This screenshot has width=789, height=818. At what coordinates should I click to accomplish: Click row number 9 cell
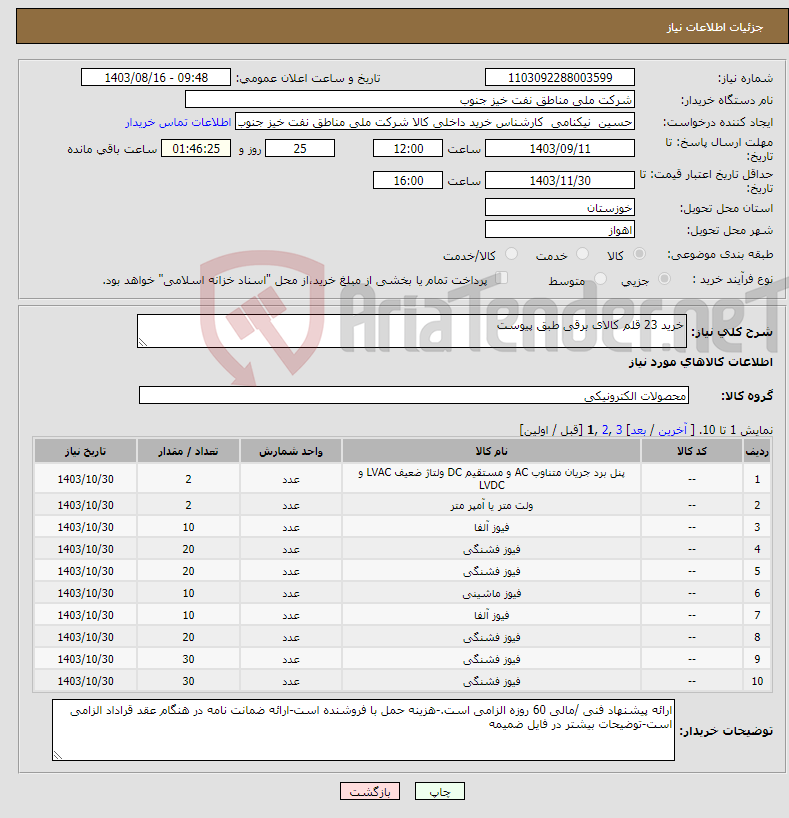(757, 659)
